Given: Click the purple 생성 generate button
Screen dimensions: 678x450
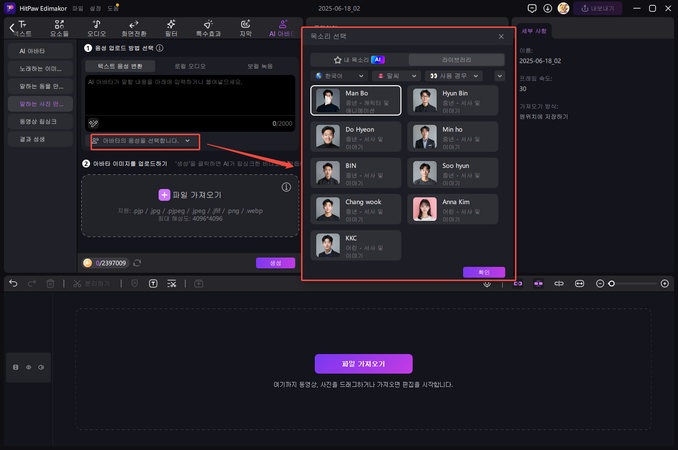Looking at the screenshot, I should click(x=275, y=263).
